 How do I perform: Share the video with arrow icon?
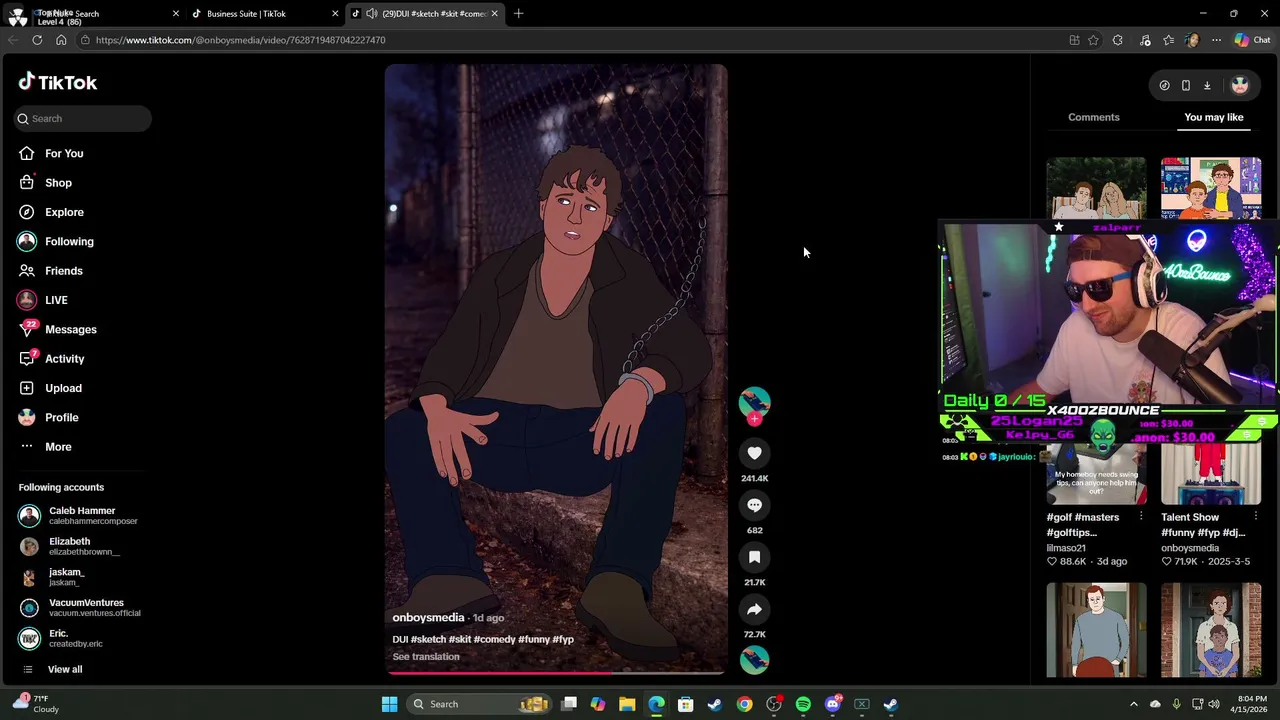pos(755,609)
